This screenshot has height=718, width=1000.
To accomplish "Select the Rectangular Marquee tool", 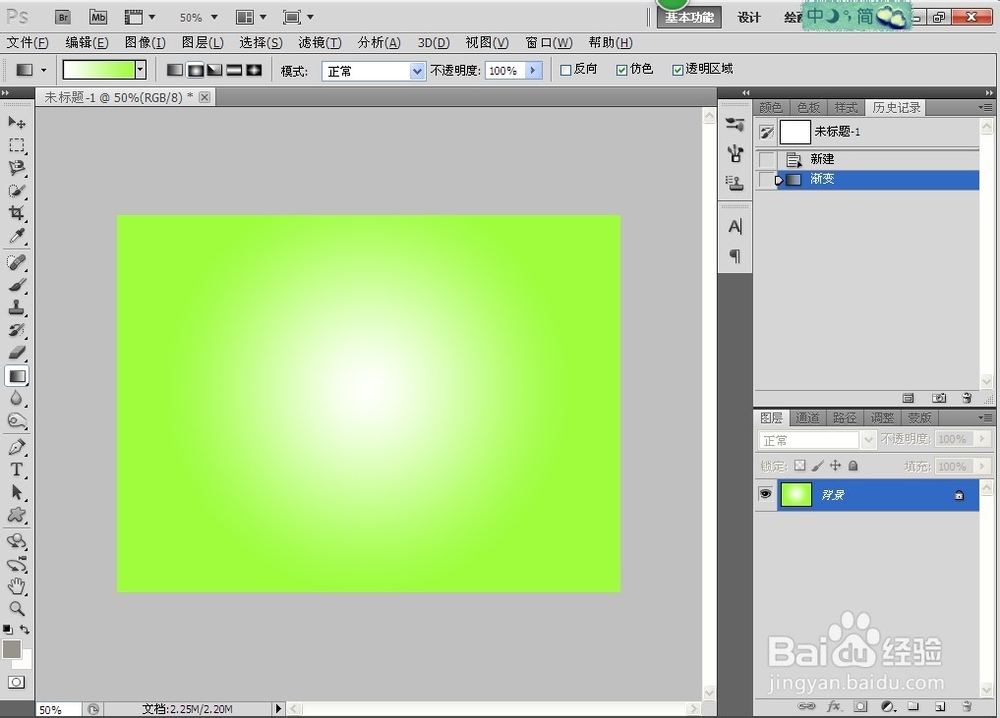I will 17,145.
